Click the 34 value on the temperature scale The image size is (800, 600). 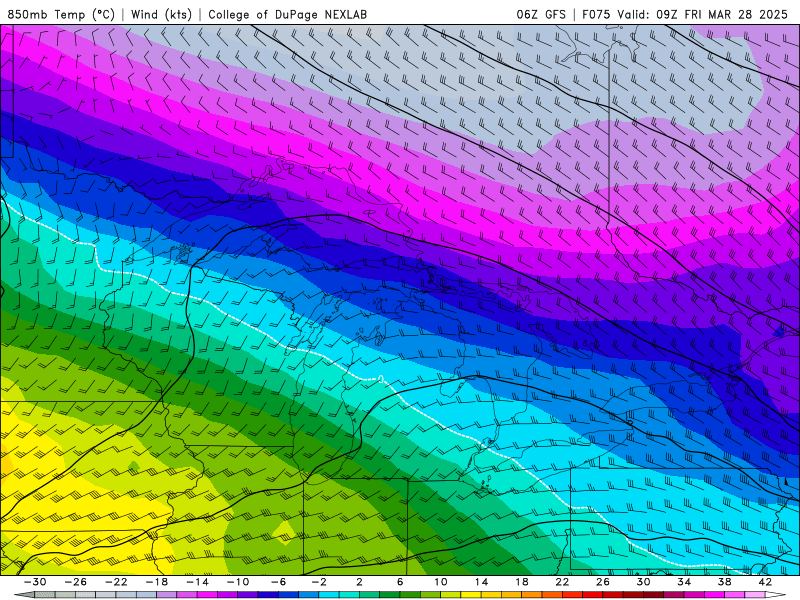[x=684, y=582]
